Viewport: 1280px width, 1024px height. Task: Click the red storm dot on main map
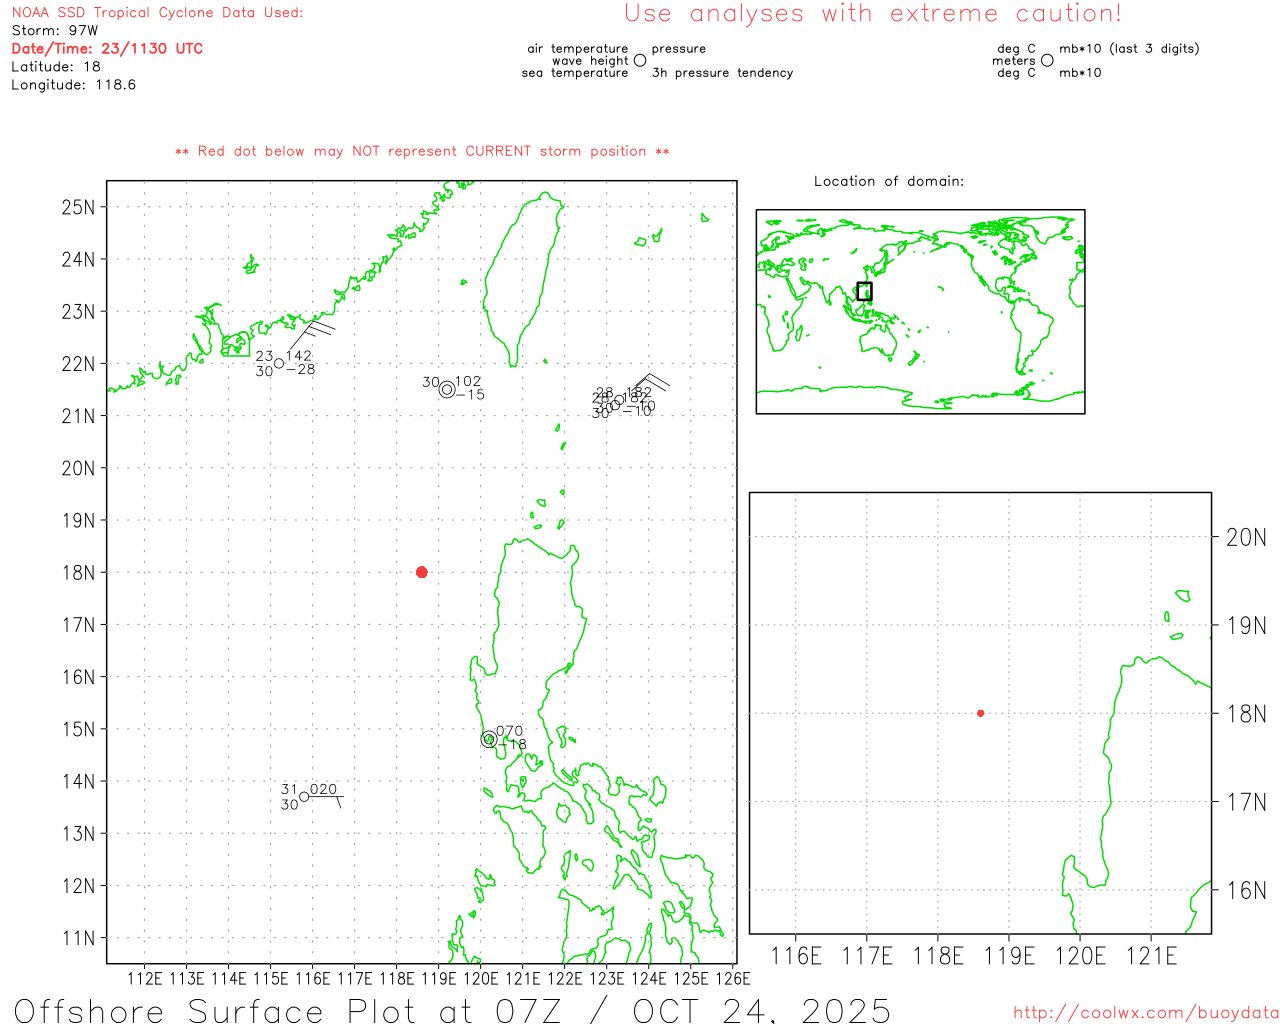point(421,572)
